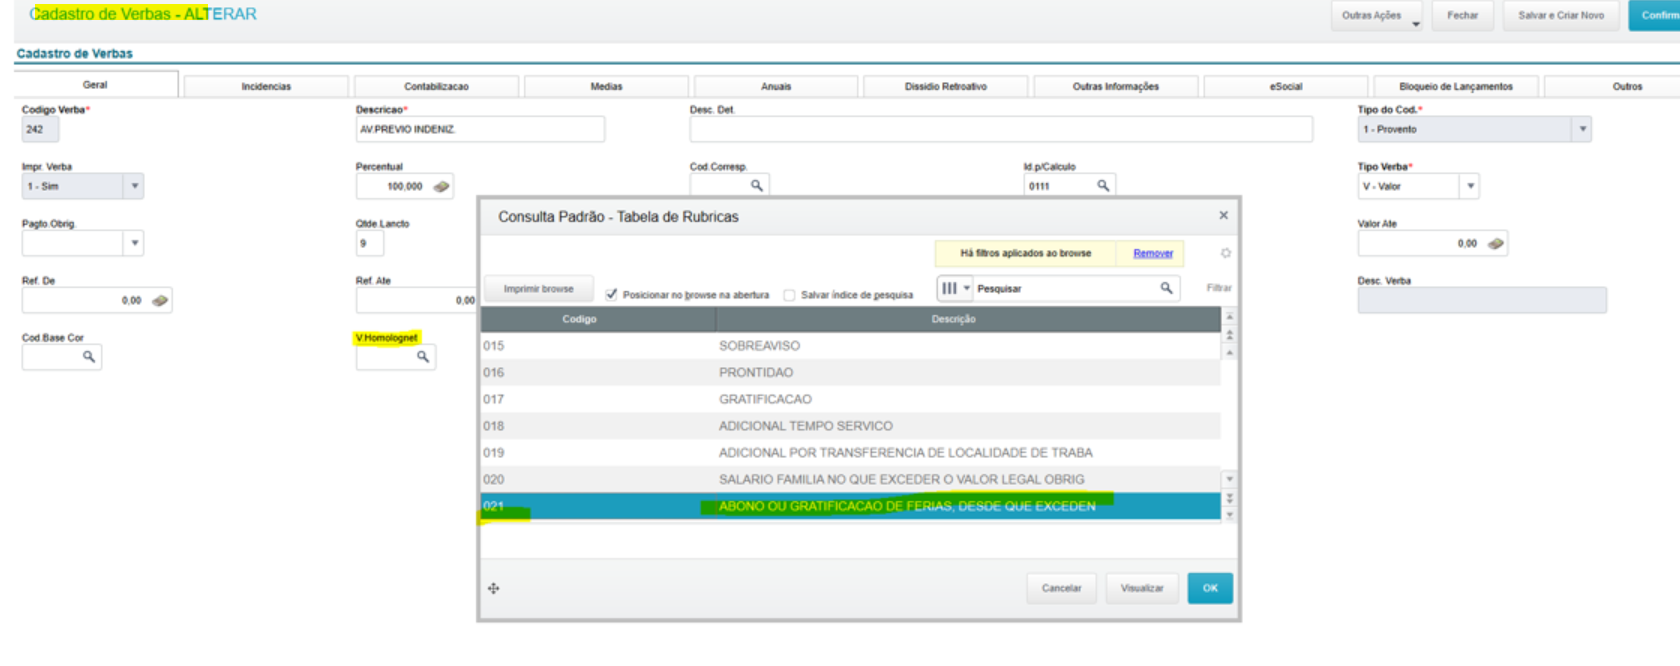Switch to Dissidio Retroativo tab
Screen dimensions: 1680x666
[x=946, y=86]
